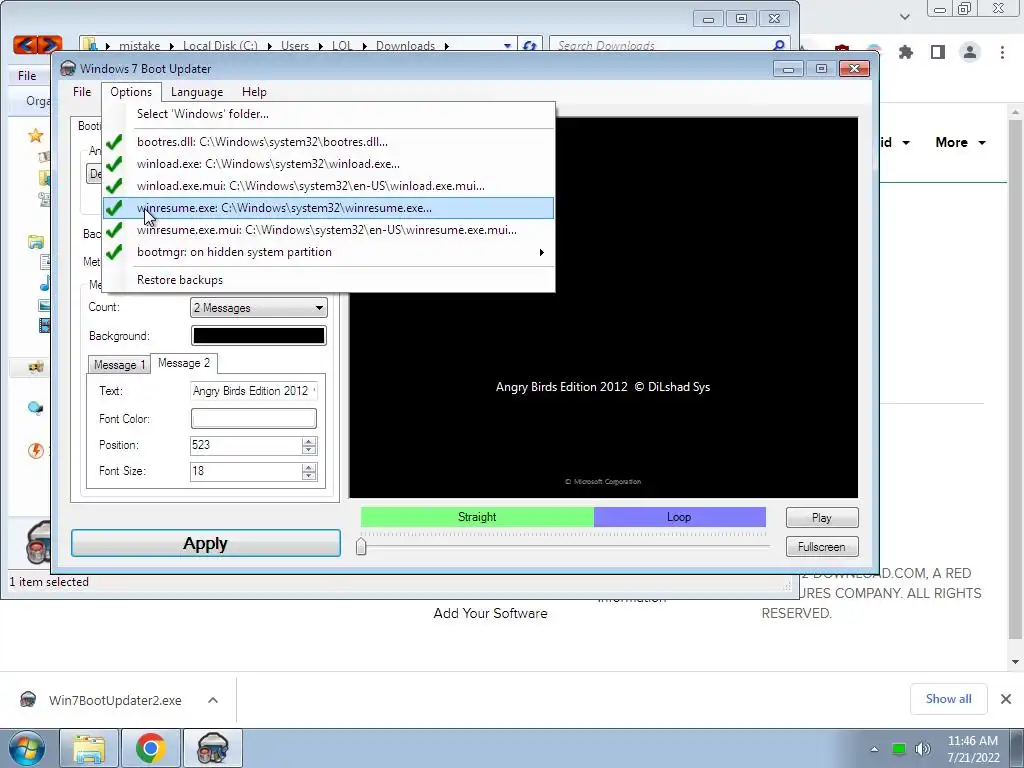Toggle Chrome side panel icon
The height and width of the screenshot is (768, 1024).
[x=938, y=52]
